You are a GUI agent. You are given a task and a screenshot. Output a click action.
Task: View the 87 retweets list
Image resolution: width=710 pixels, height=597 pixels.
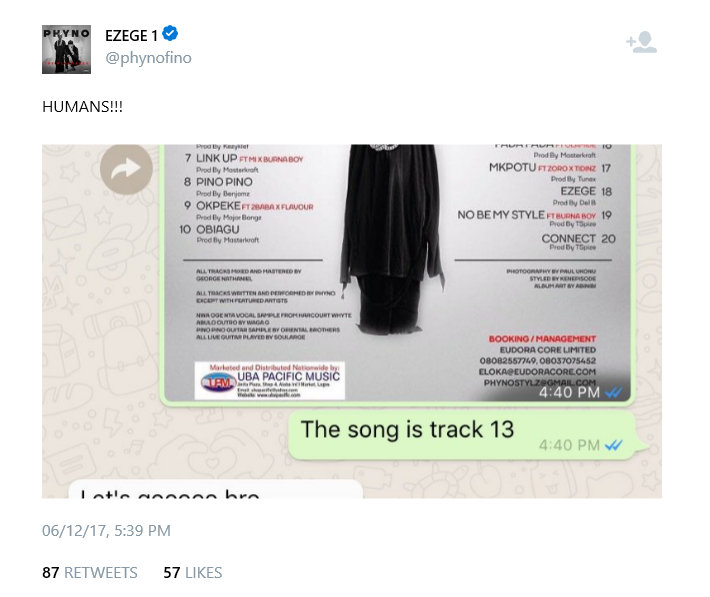pos(90,573)
